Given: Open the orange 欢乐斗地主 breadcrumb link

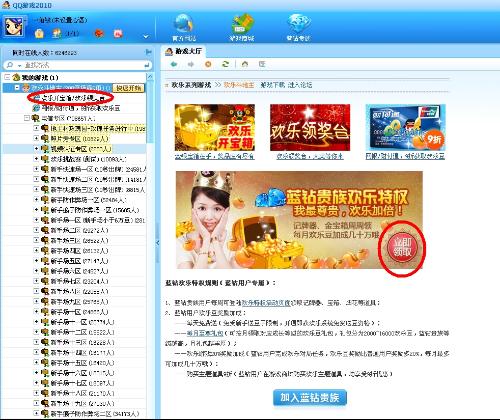Looking at the screenshot, I should [x=239, y=85].
